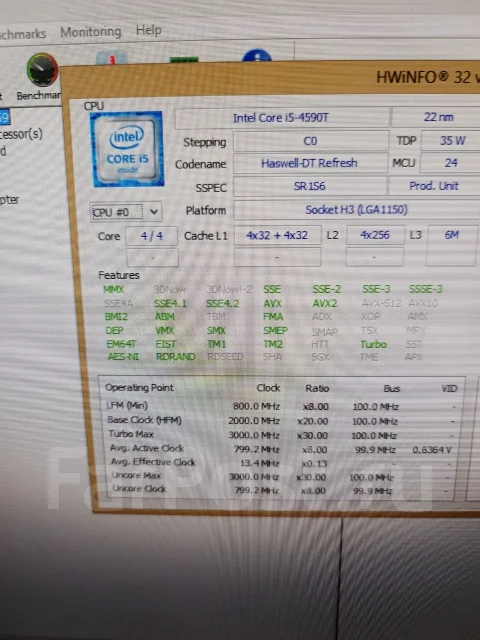Click the 22 nm process field
480x640 pixels.
click(436, 118)
